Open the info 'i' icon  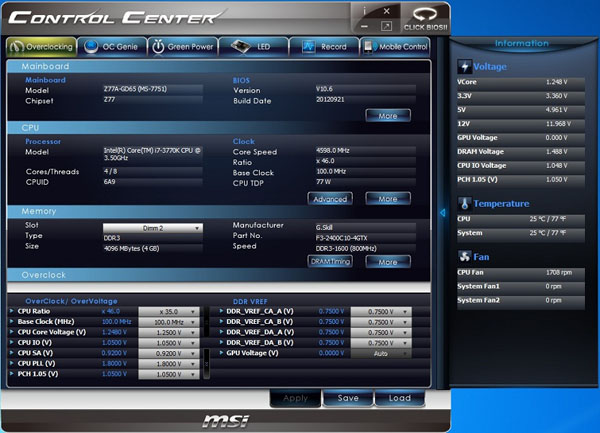[364, 11]
